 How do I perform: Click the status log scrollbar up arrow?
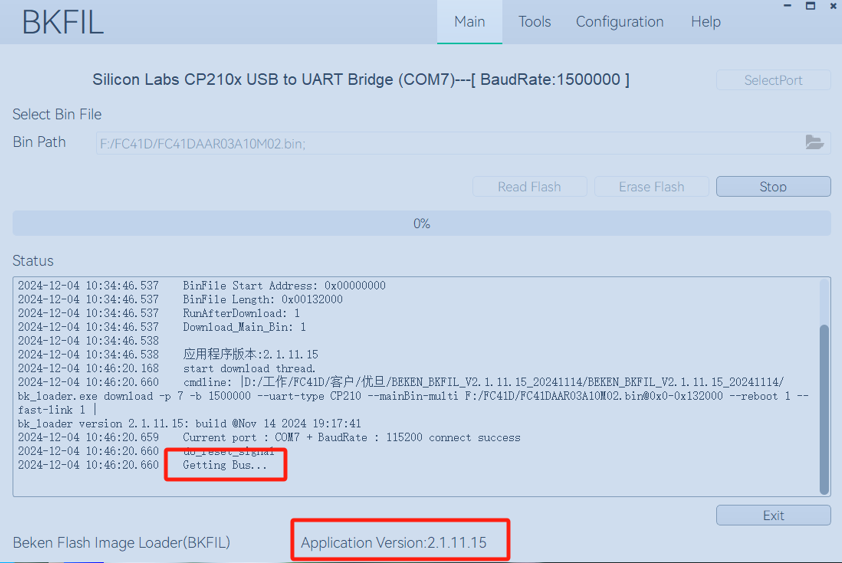pos(824,284)
